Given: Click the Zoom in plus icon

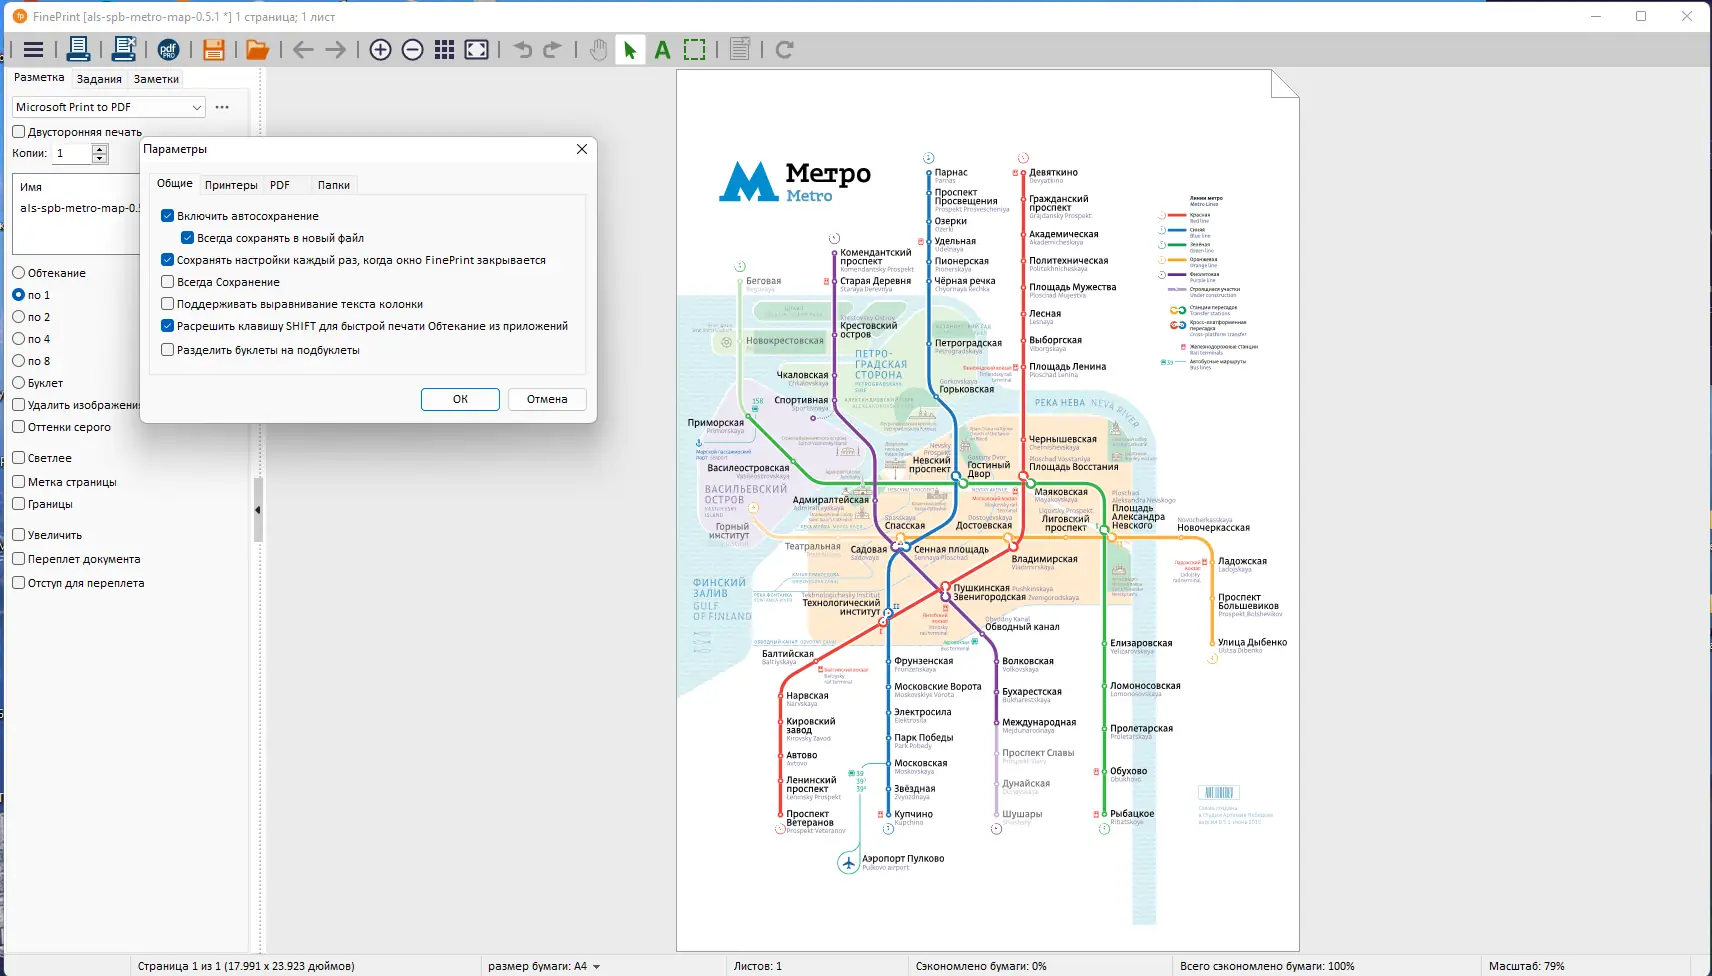Looking at the screenshot, I should [380, 50].
